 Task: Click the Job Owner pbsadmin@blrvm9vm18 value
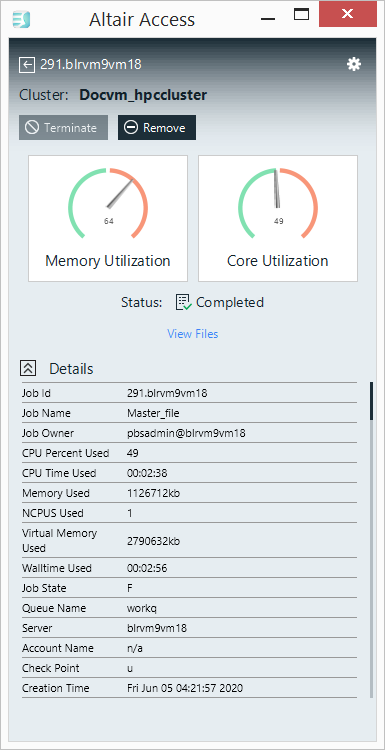[186, 433]
